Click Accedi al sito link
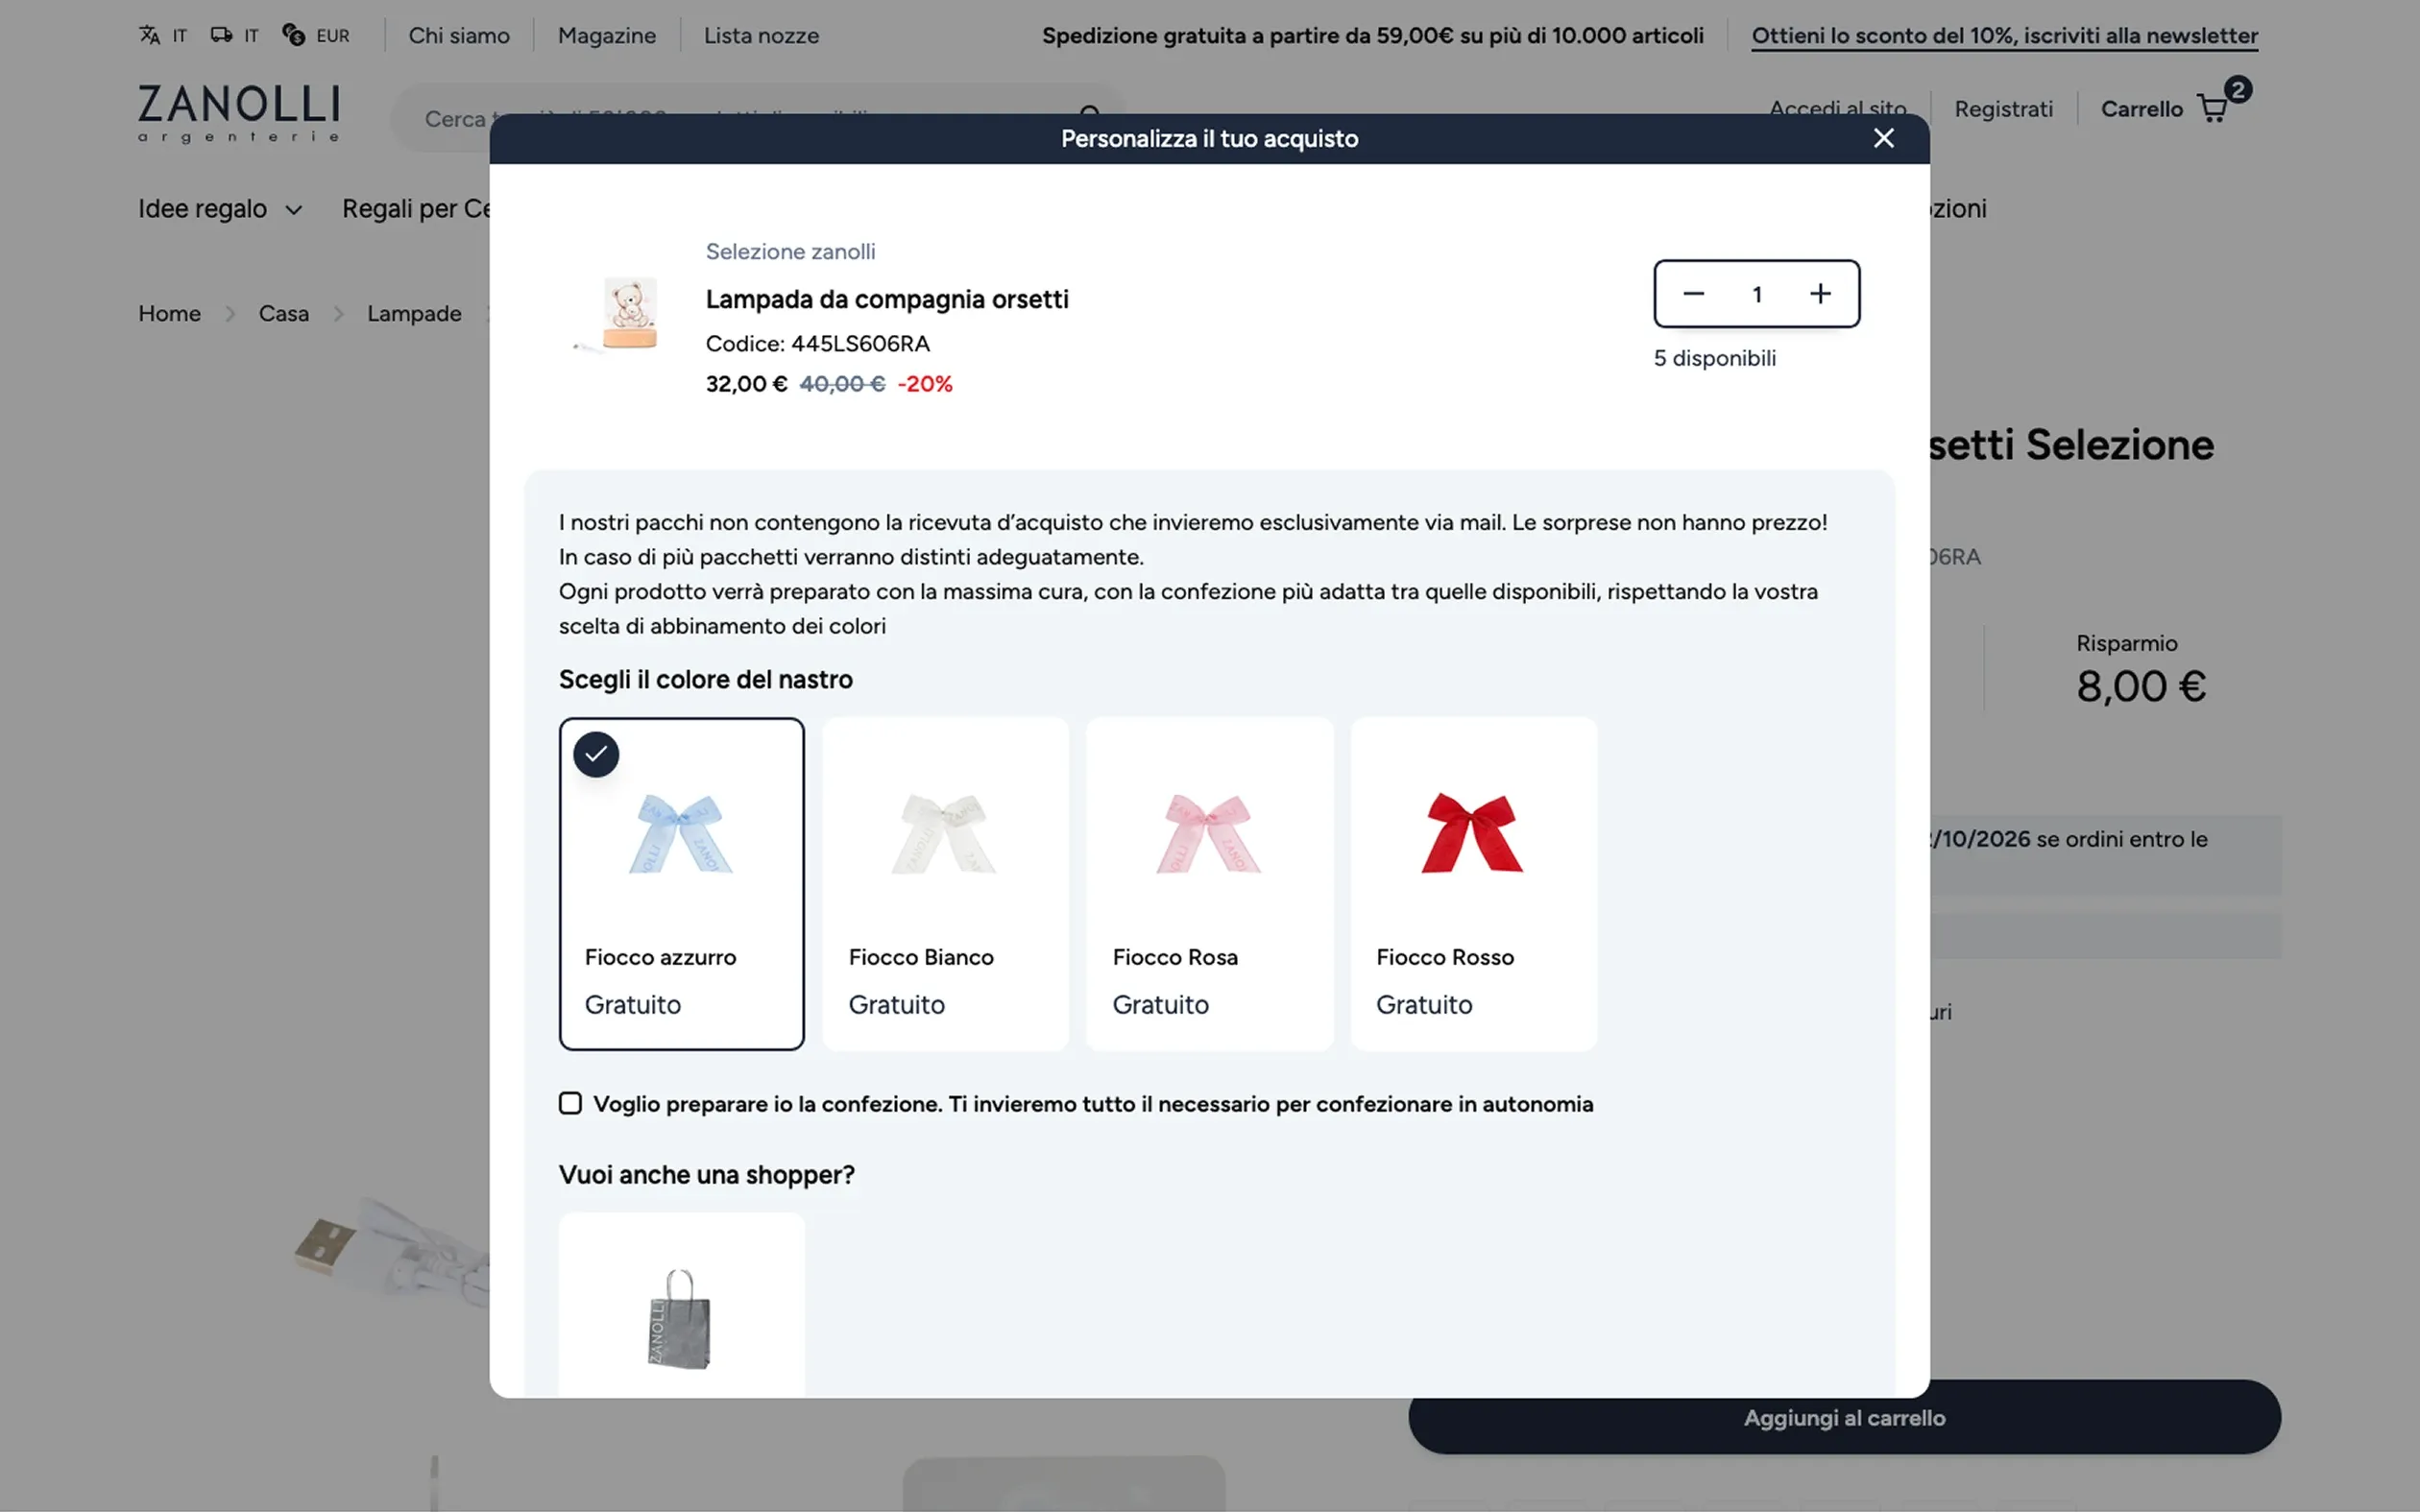The image size is (2420, 1512). [x=1837, y=106]
